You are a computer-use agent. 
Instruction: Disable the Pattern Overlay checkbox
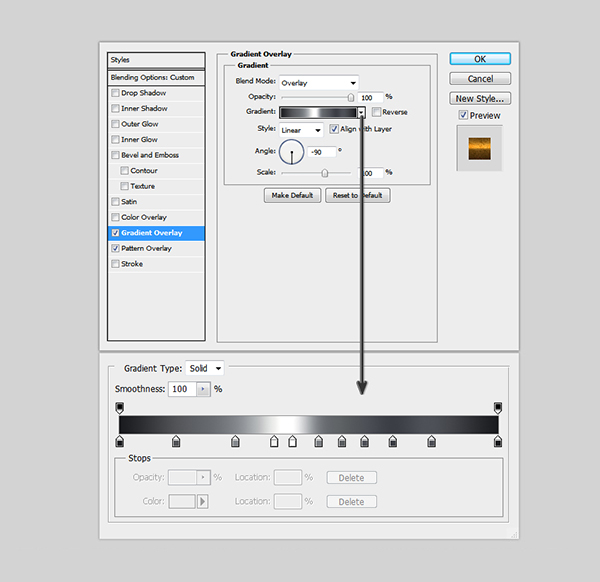pyautogui.click(x=116, y=248)
